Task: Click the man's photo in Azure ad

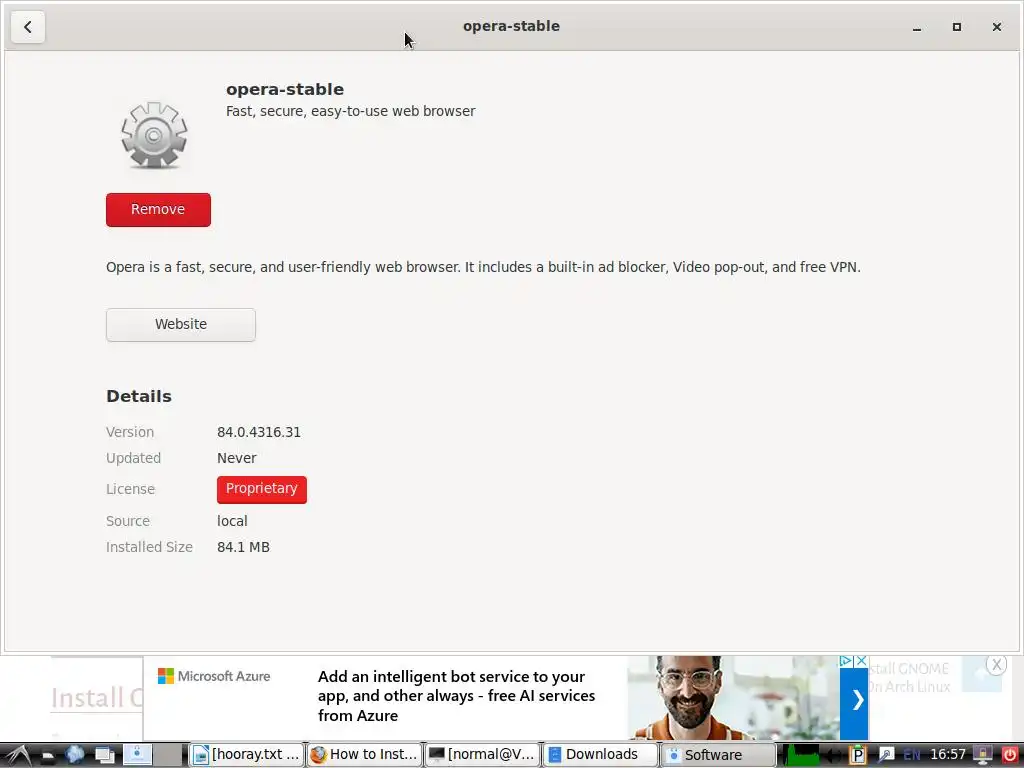Action: (733, 697)
